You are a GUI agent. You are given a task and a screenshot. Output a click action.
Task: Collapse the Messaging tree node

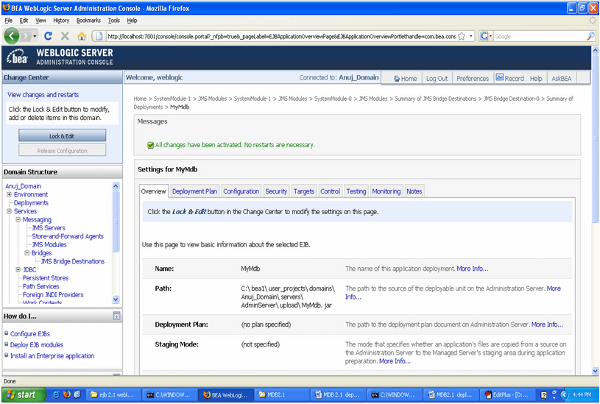(x=18, y=220)
